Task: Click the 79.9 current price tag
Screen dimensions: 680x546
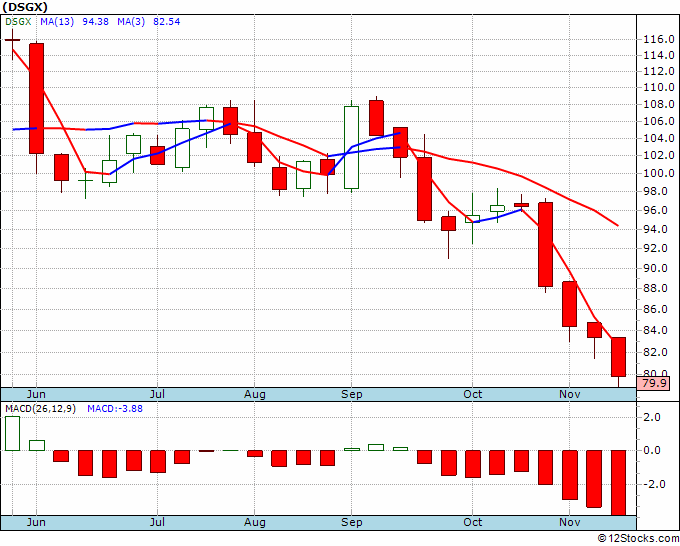Action: (x=654, y=383)
